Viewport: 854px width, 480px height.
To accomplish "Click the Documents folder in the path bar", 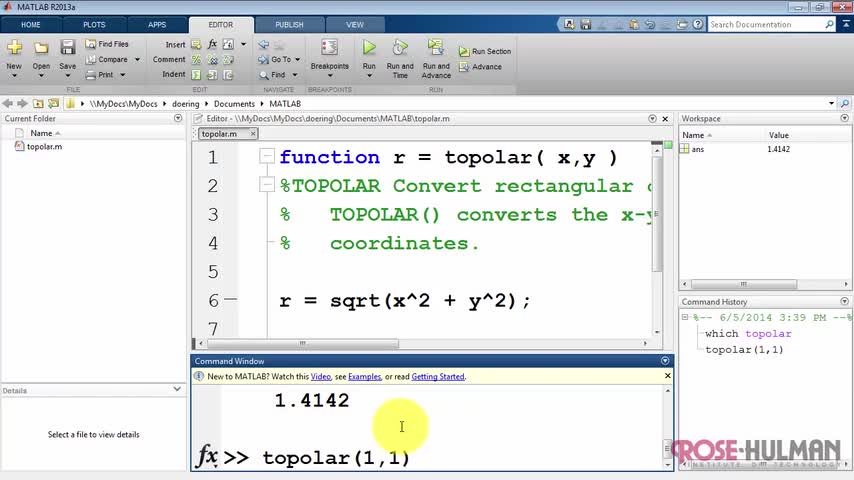I will (x=234, y=104).
